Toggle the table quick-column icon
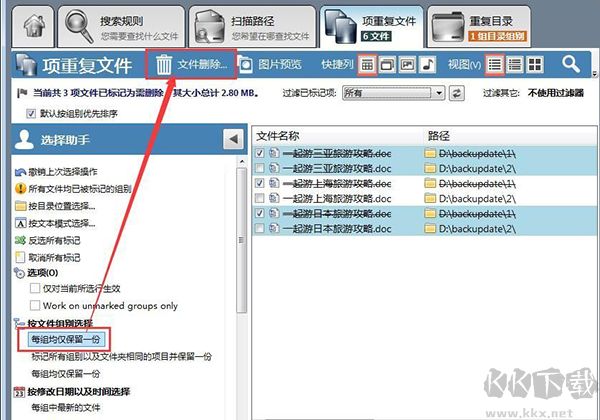 pyautogui.click(x=367, y=65)
